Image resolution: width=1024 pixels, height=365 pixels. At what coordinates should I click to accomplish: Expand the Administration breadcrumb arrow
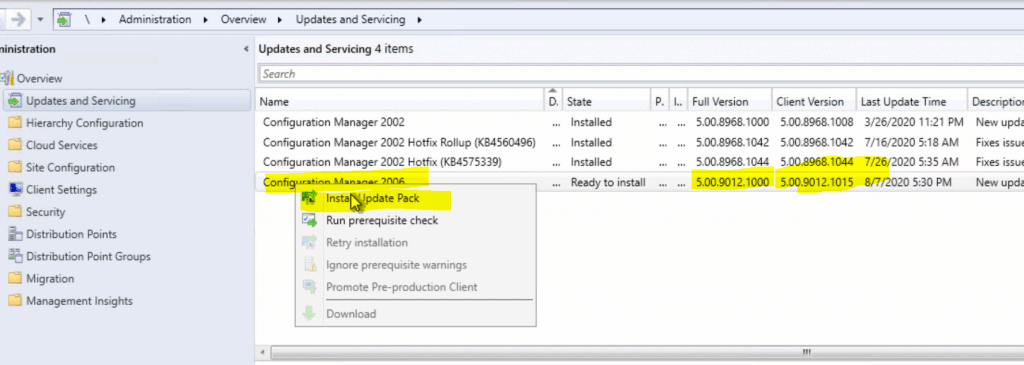click(x=206, y=20)
